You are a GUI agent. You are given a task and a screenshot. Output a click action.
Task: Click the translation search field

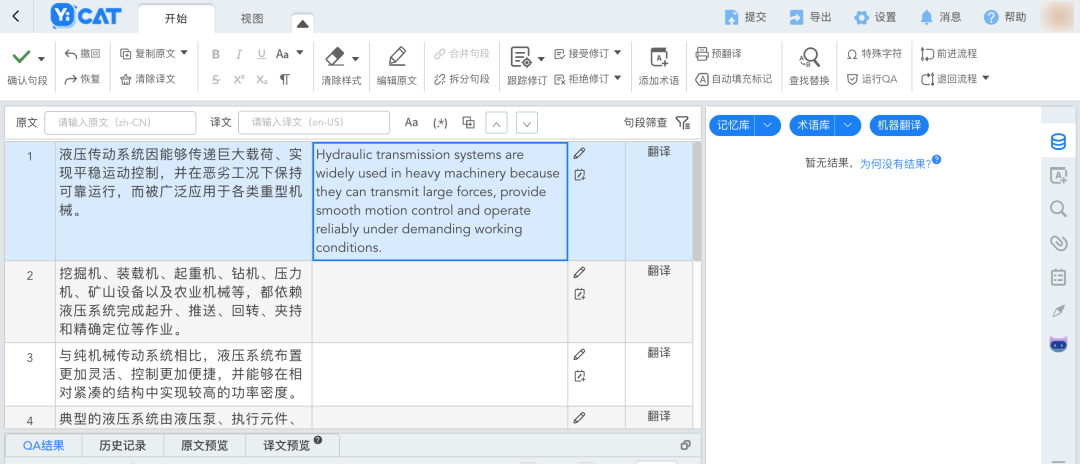tap(314, 123)
